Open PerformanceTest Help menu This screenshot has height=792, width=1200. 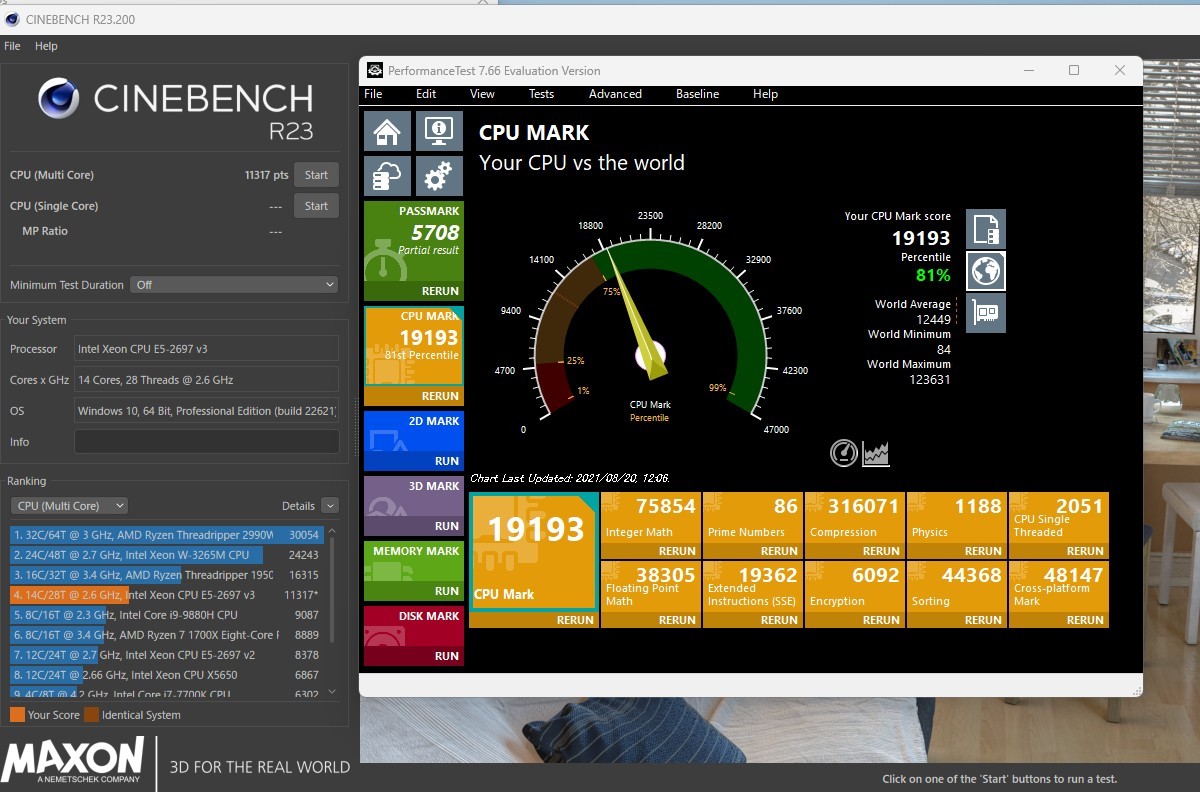click(765, 94)
